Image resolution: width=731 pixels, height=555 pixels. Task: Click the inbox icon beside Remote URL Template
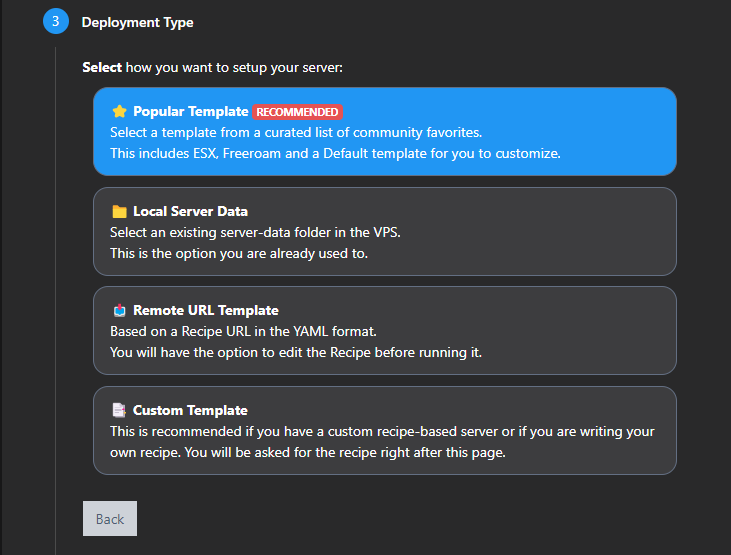[119, 311]
